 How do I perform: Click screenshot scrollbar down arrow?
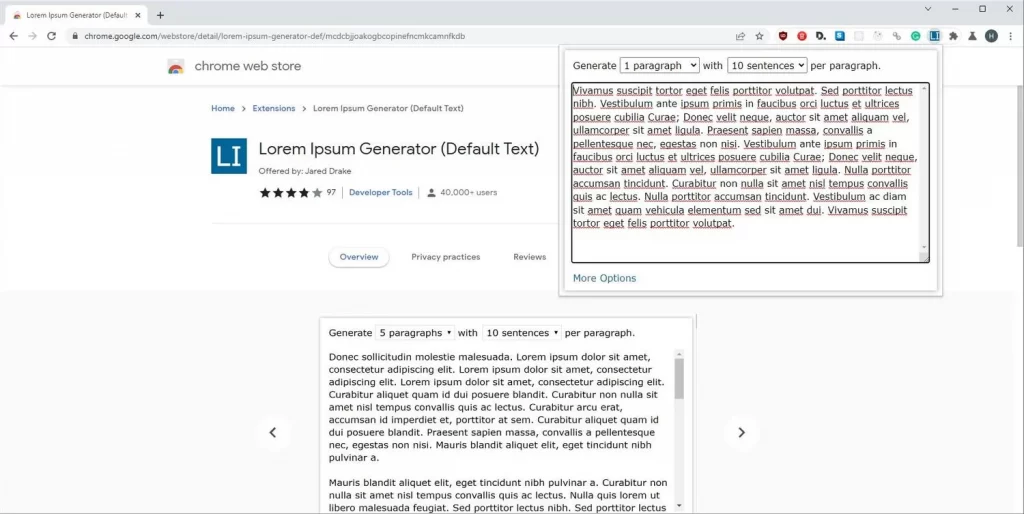[x=679, y=506]
